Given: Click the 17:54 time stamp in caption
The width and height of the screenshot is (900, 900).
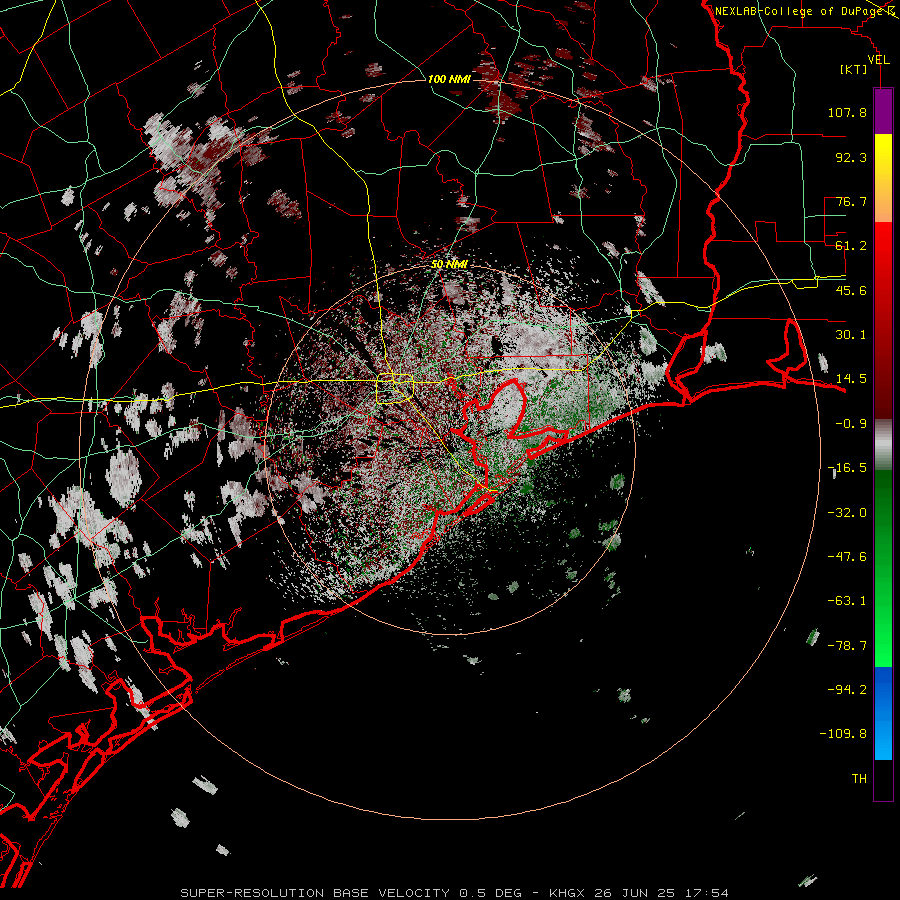Looking at the screenshot, I should coord(706,893).
